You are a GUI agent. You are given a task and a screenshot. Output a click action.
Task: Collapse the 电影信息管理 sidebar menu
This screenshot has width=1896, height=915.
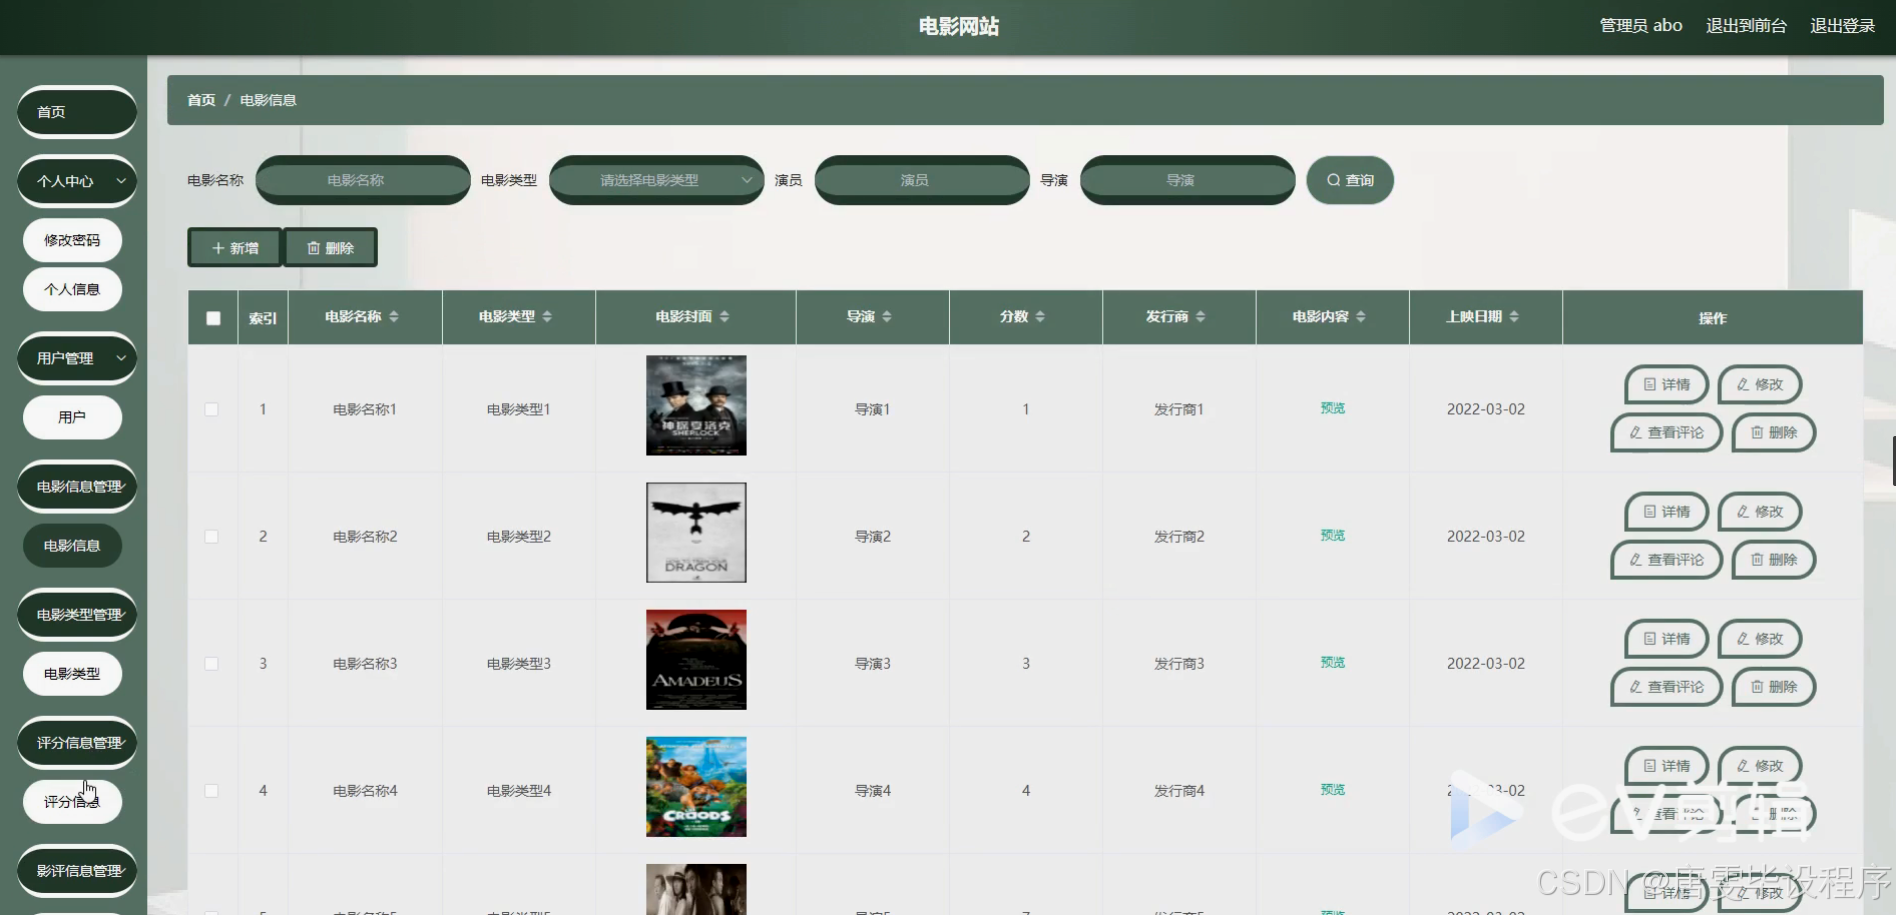point(77,486)
